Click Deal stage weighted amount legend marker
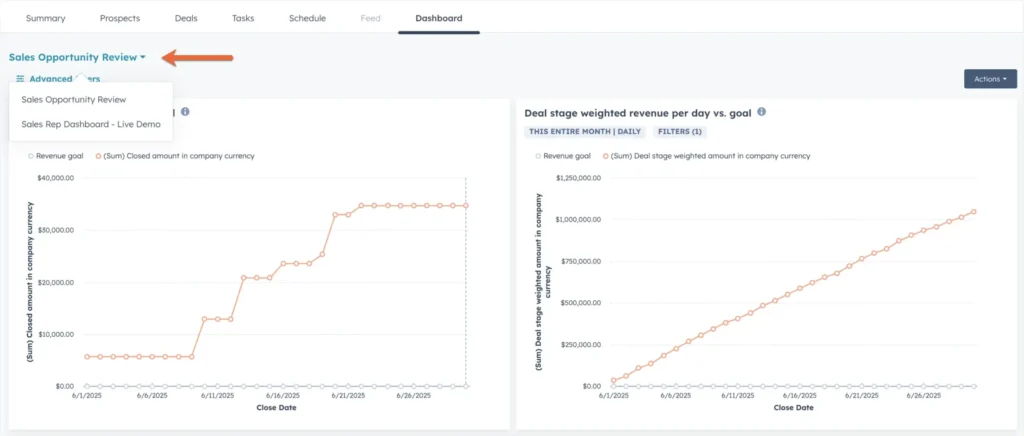 click(605, 156)
